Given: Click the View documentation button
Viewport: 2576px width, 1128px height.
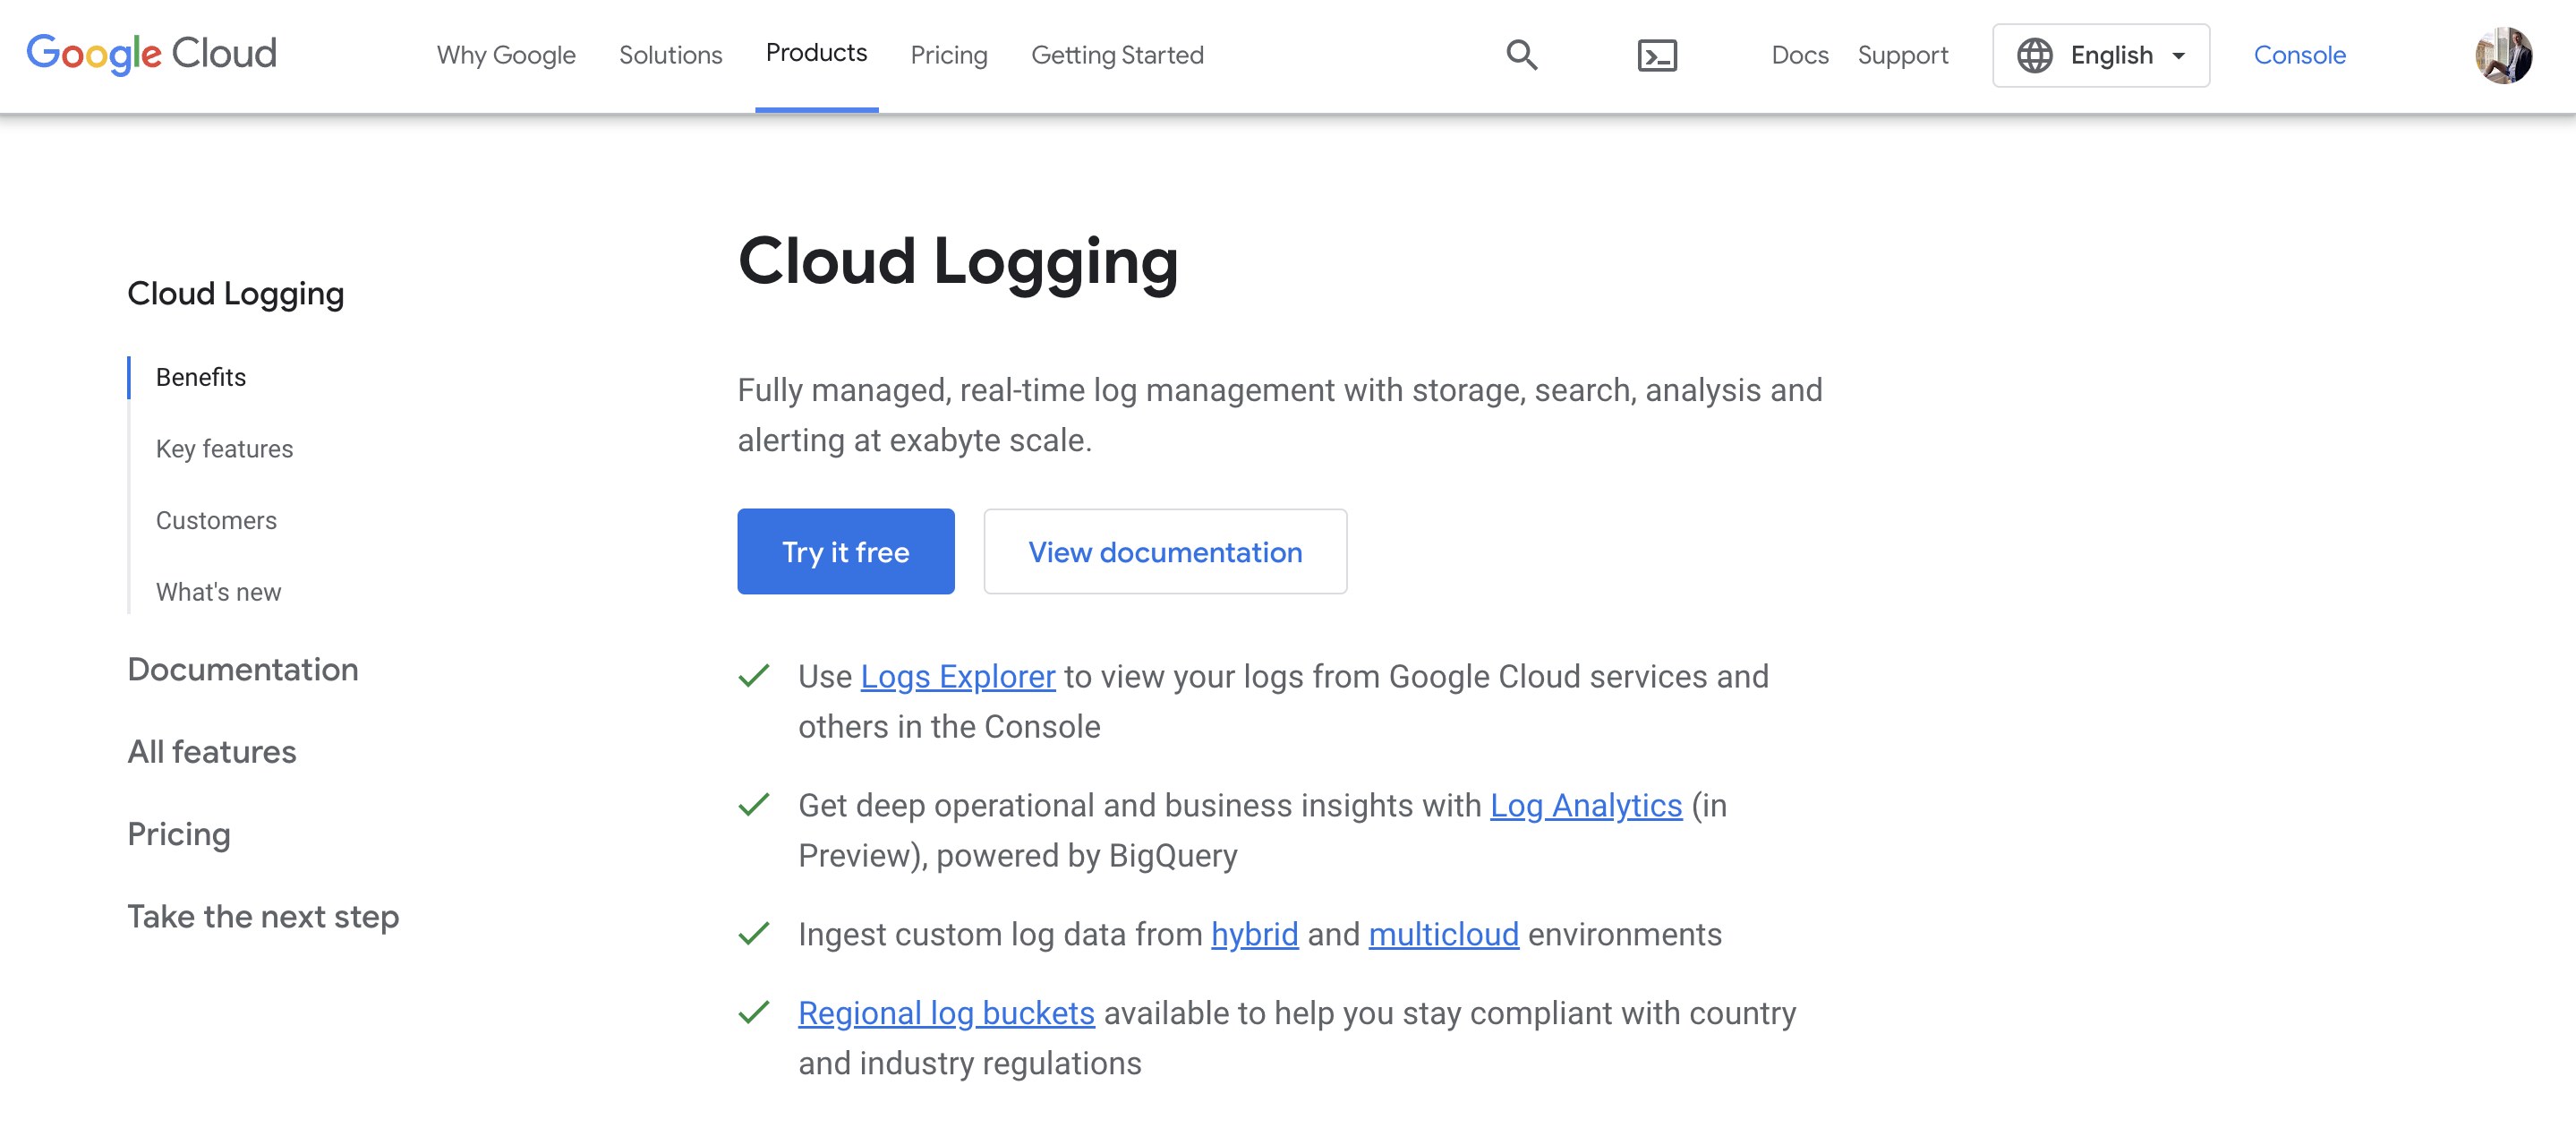Looking at the screenshot, I should click(x=1165, y=551).
